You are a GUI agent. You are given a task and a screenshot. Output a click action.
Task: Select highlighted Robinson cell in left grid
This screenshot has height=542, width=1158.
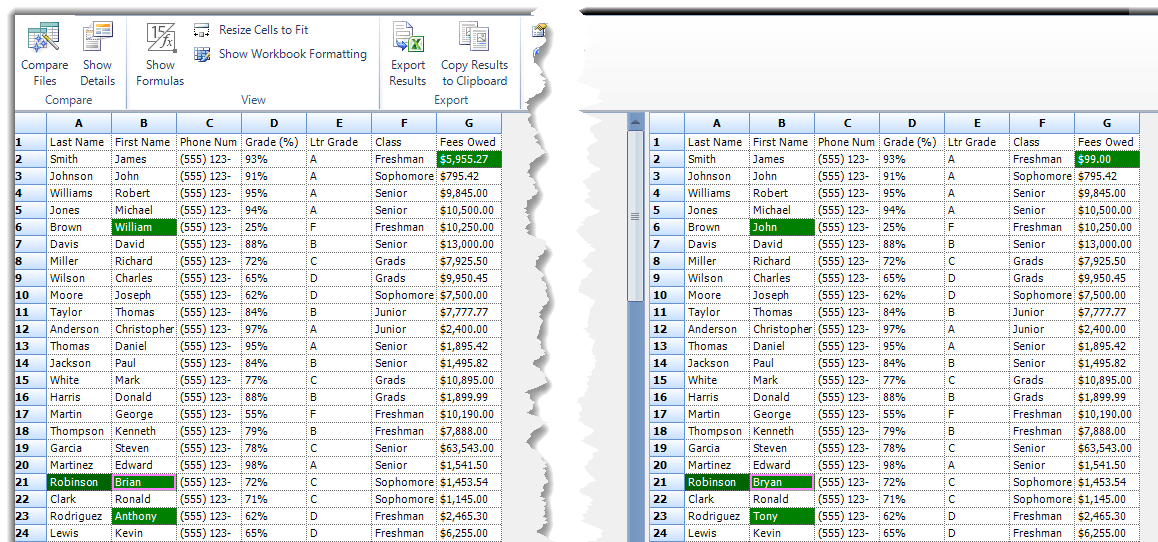(x=79, y=482)
